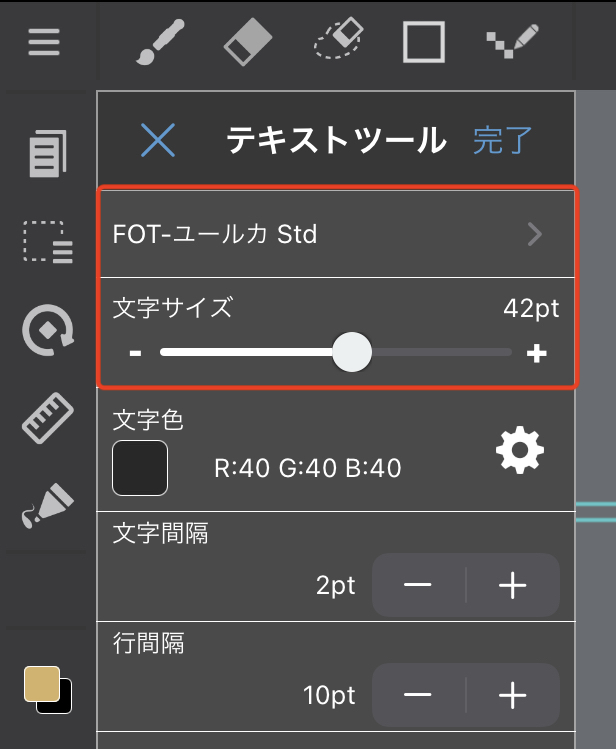Decrease 文字間隔 with minus button
The height and width of the screenshot is (749, 616).
pos(418,586)
